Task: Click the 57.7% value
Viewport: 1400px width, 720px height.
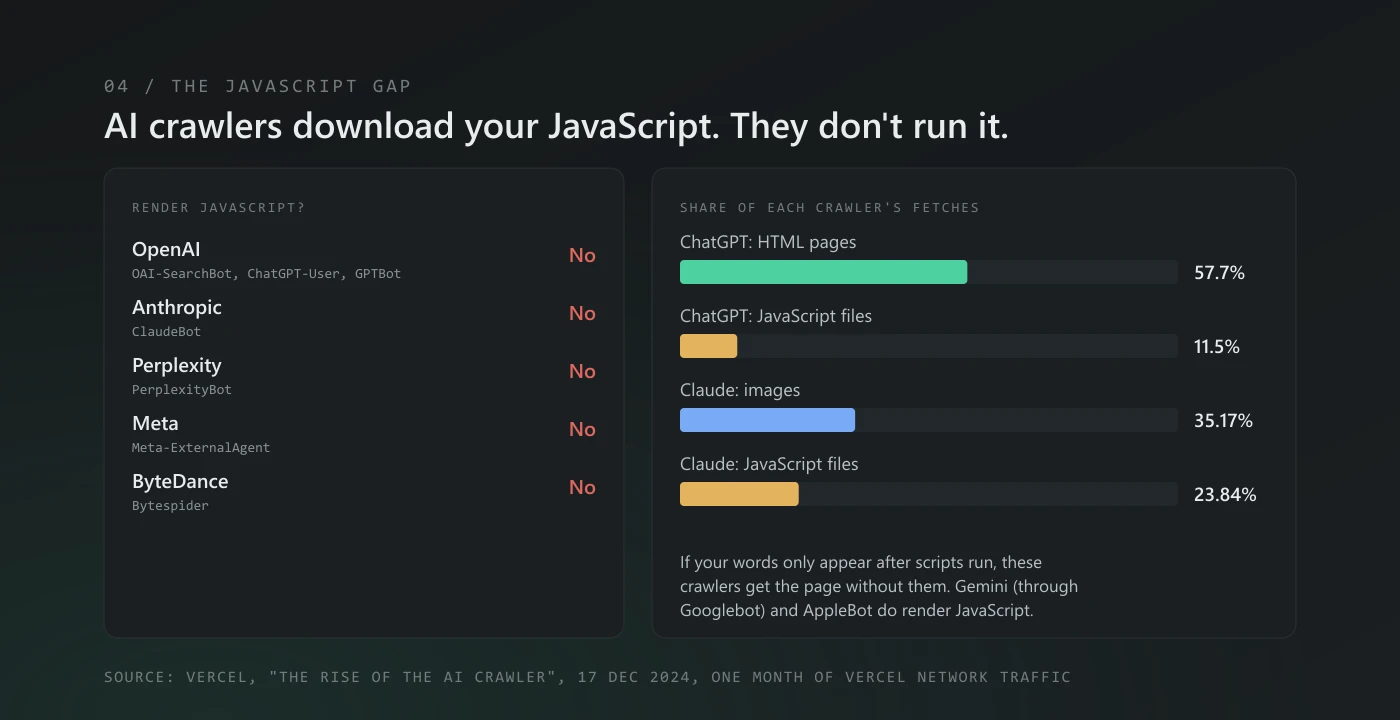Action: point(1219,273)
